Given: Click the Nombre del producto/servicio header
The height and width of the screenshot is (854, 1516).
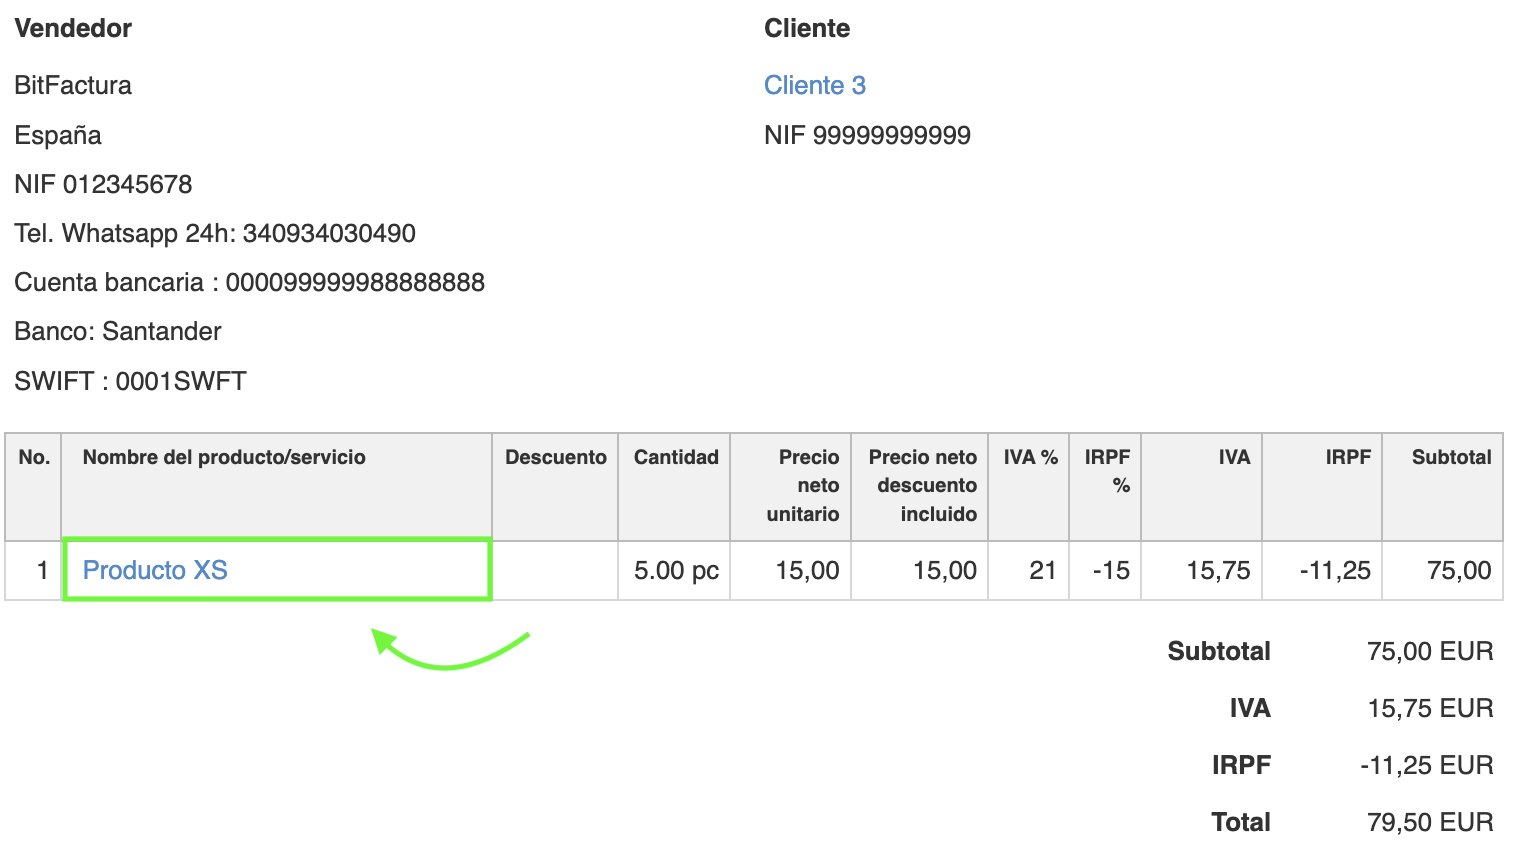Looking at the screenshot, I should click(x=224, y=457).
